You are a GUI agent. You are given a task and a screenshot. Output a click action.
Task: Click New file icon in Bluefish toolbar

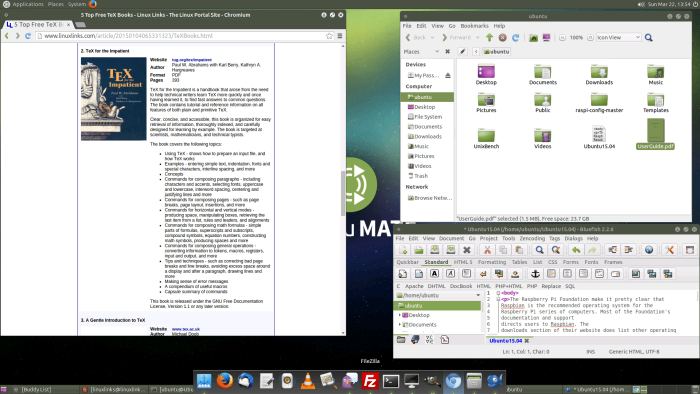403,250
